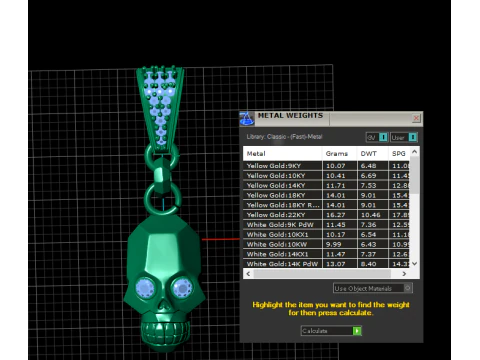
Task: Sort by the Grams column header
Action: [x=339, y=154]
